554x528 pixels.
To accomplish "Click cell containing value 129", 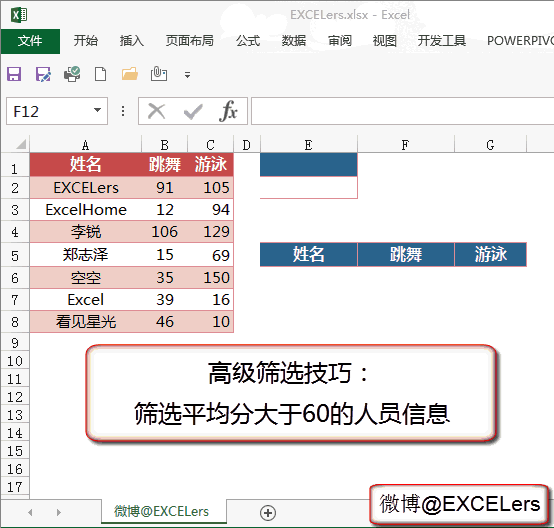I will click(211, 232).
